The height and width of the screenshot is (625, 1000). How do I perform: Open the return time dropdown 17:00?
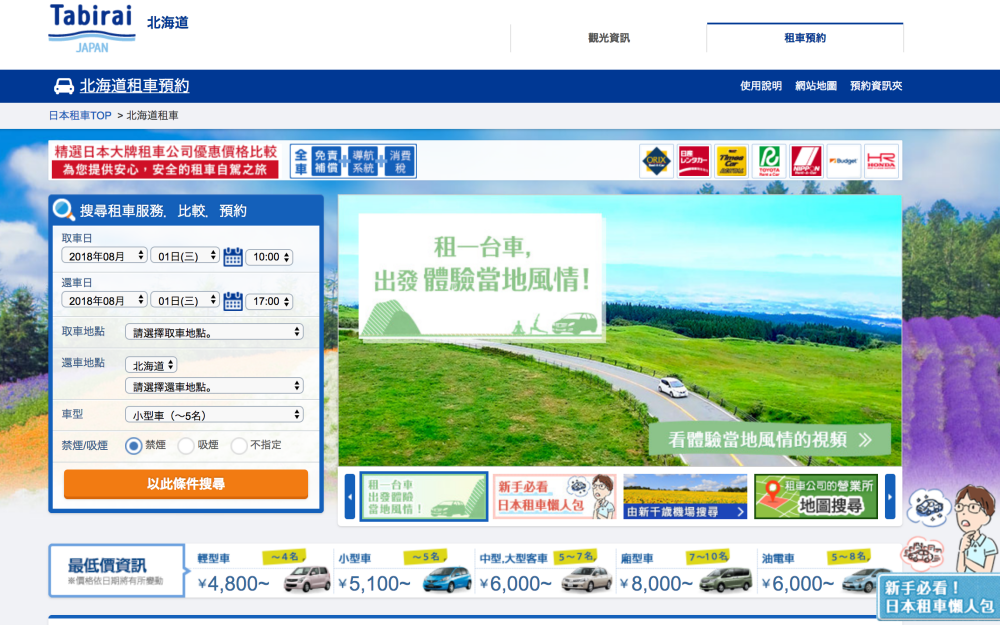pos(269,301)
